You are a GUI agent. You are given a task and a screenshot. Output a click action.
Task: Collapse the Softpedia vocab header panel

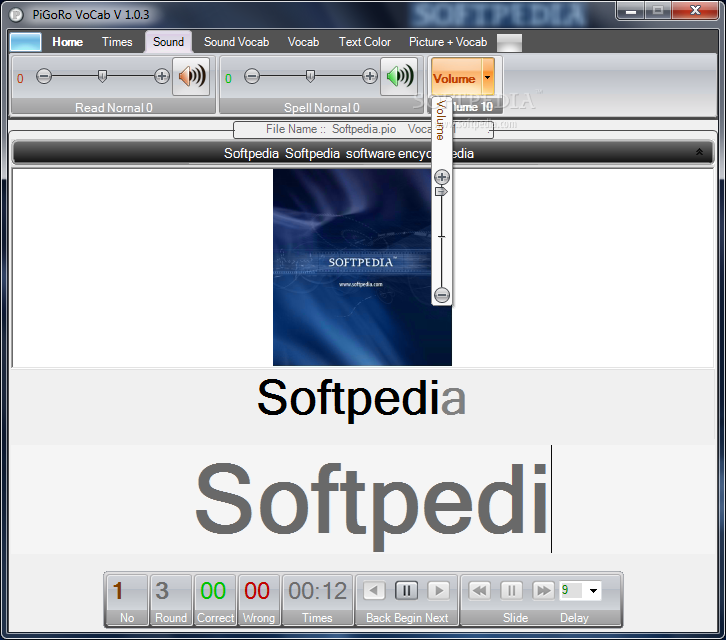(x=699, y=152)
